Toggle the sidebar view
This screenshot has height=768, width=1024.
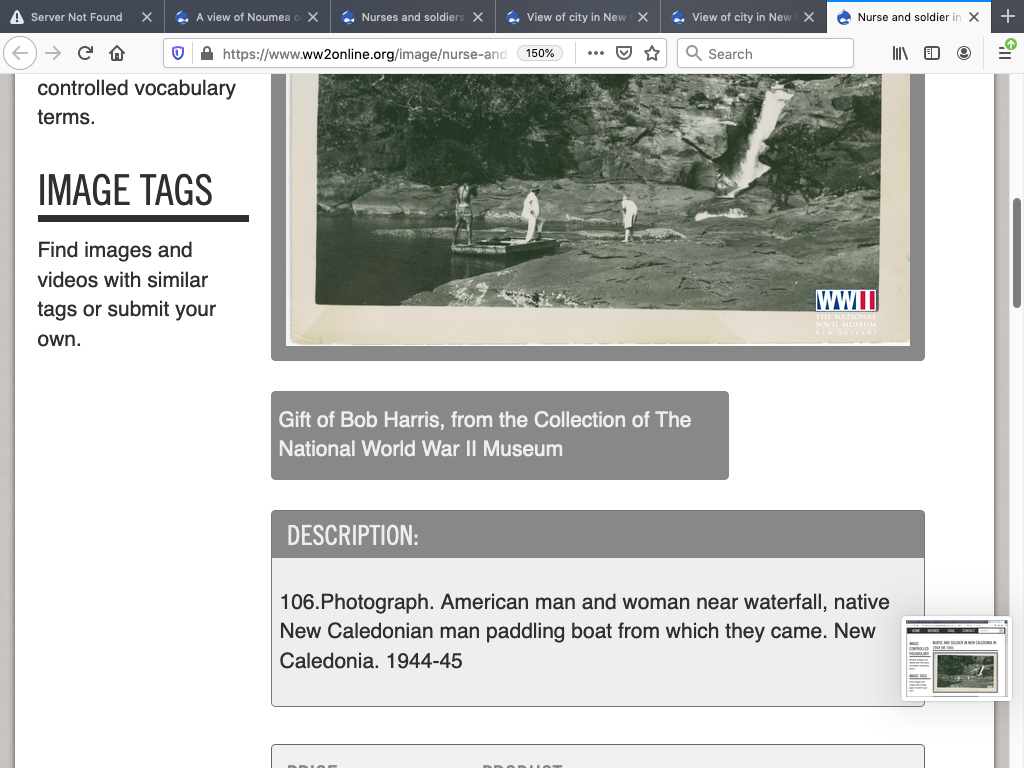pos(932,54)
